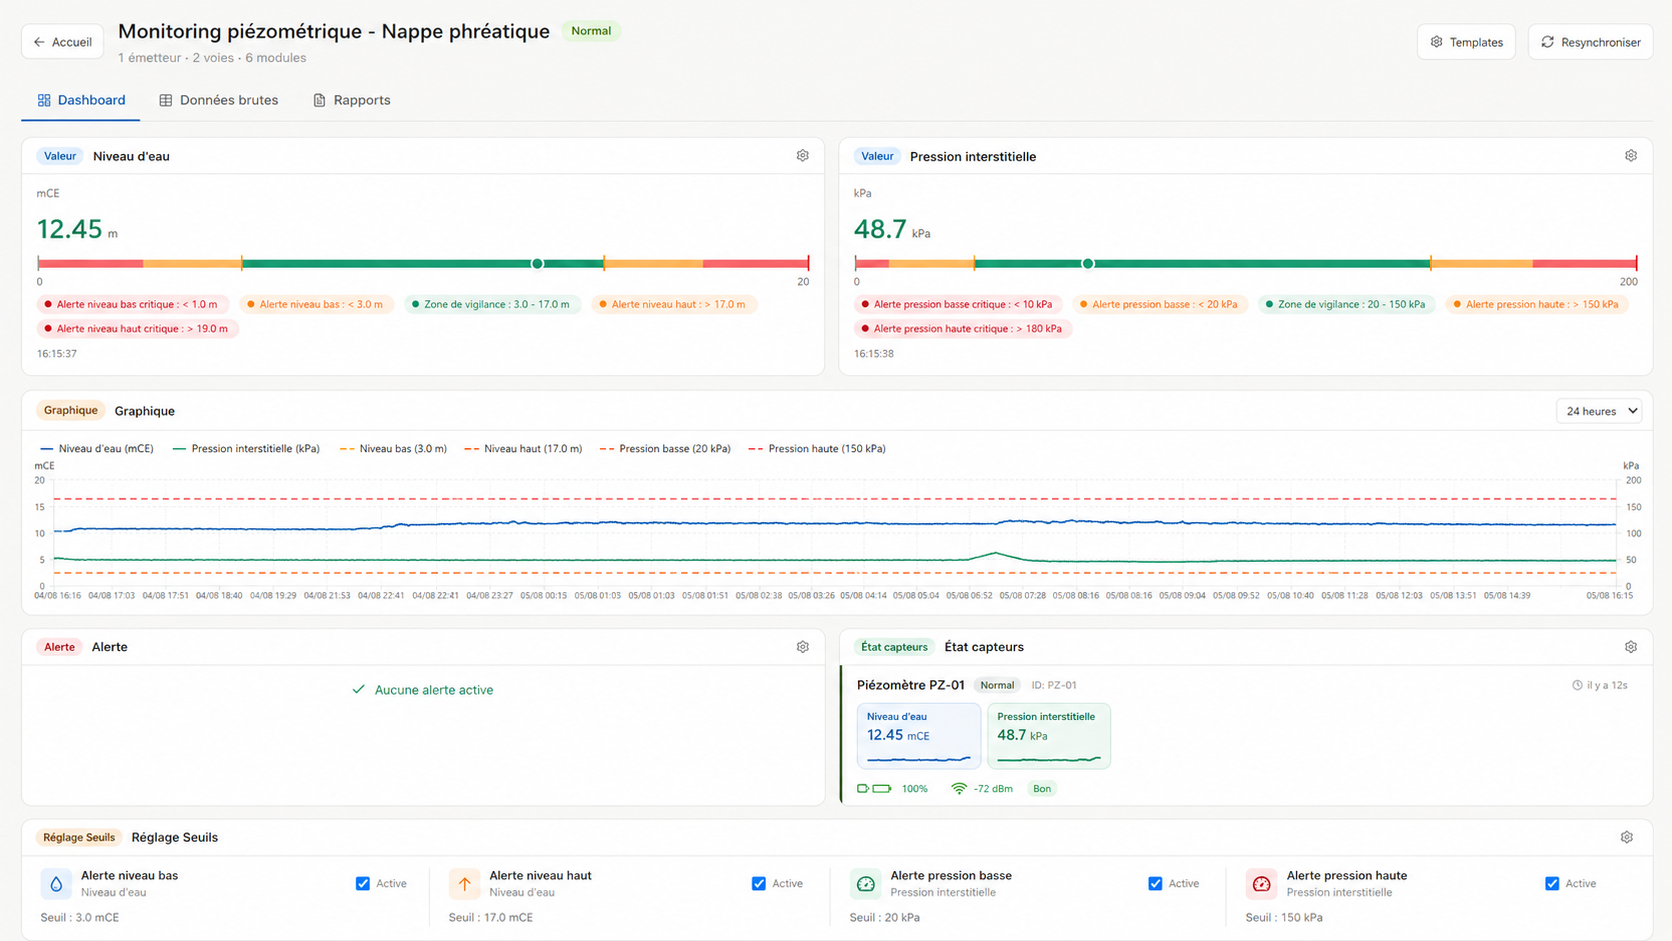The width and height of the screenshot is (1672, 941).
Task: Click 'Alerte niveau haut : > 17.0 m' chip
Action: pos(673,304)
